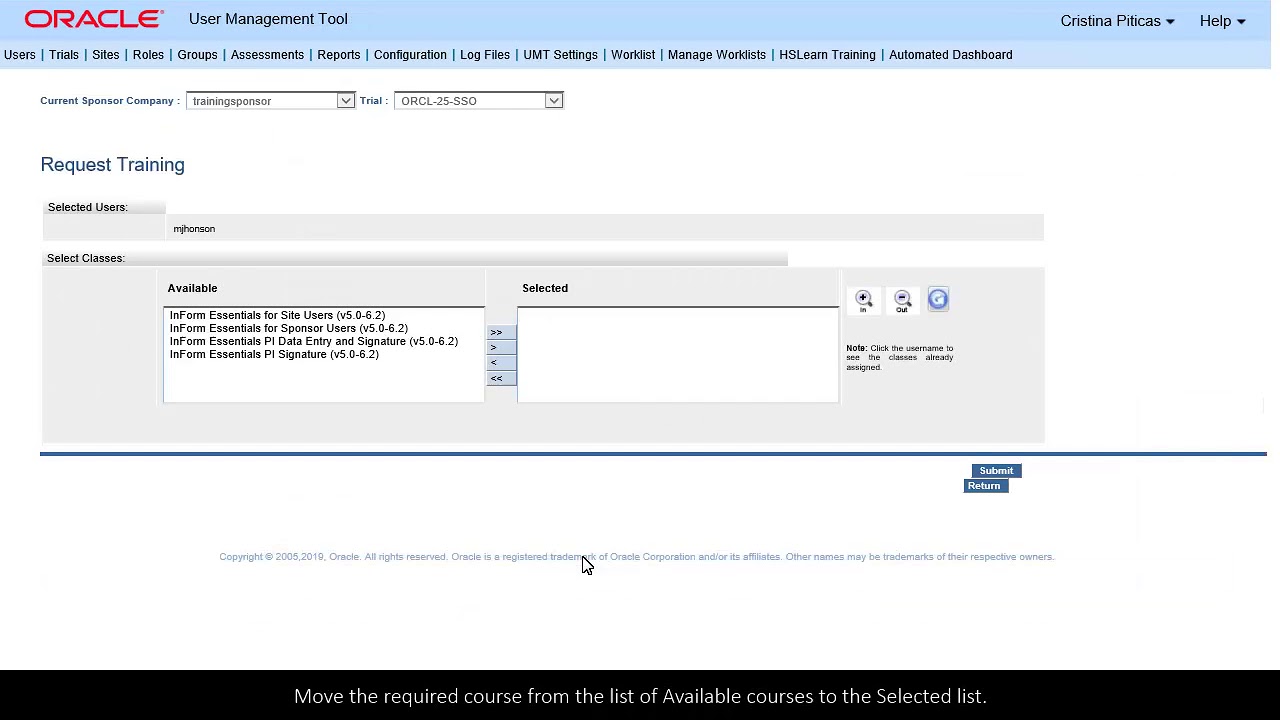The image size is (1280, 720).
Task: Click the Oracle logo
Action: tap(94, 19)
